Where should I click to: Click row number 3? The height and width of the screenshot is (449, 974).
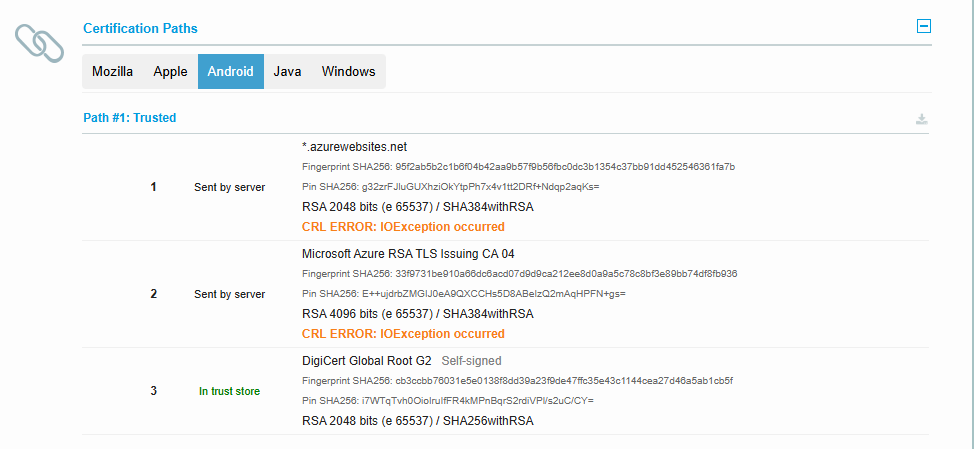pyautogui.click(x=153, y=391)
